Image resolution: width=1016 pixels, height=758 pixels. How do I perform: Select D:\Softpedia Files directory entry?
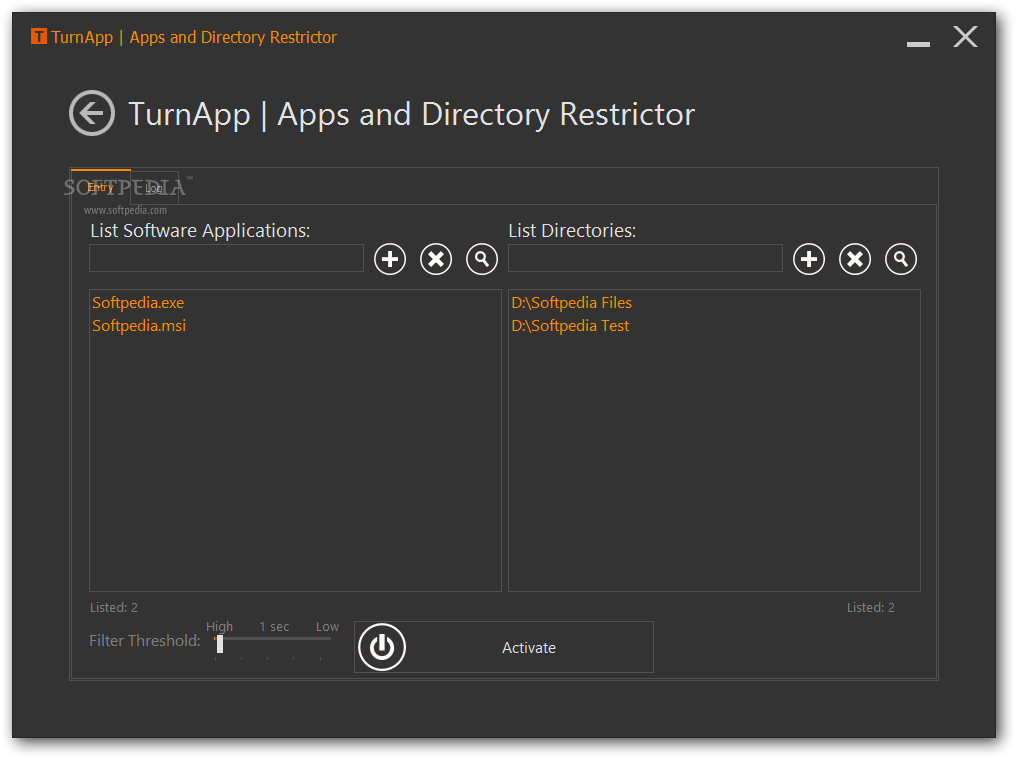571,302
